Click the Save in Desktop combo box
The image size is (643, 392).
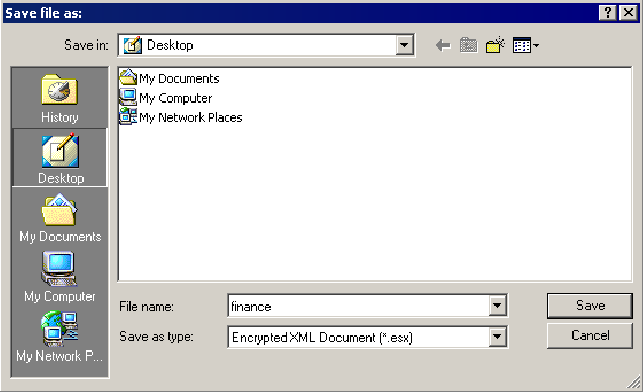click(266, 45)
